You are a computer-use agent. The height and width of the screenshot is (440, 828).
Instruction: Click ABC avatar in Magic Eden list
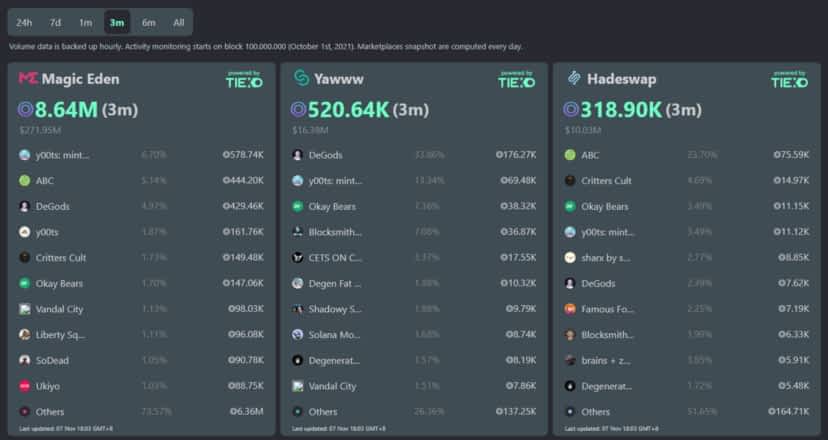point(25,181)
